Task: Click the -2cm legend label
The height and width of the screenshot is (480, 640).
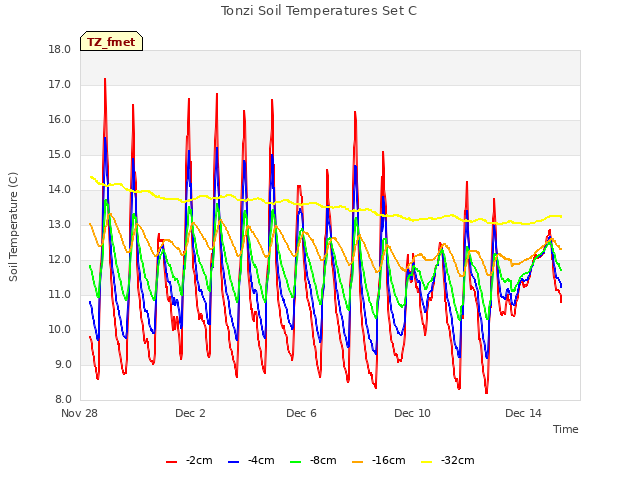Action: click(x=199, y=460)
